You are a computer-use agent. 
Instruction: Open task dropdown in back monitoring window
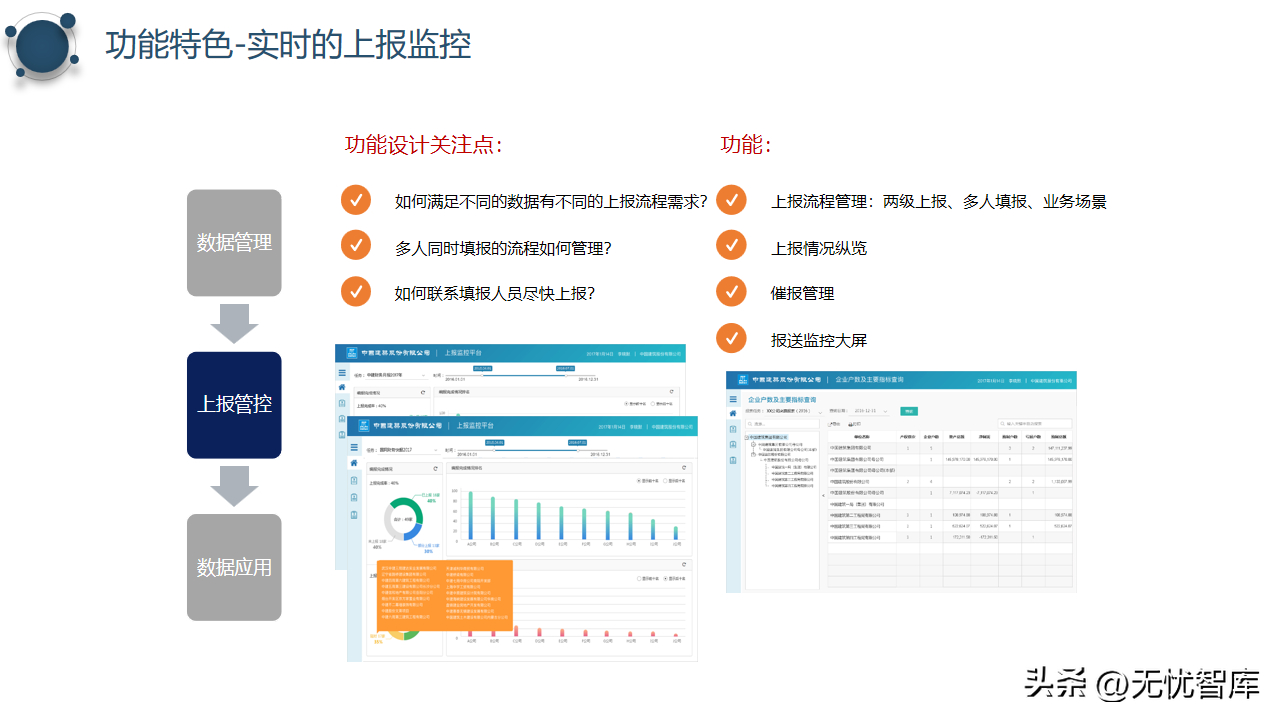(x=397, y=374)
